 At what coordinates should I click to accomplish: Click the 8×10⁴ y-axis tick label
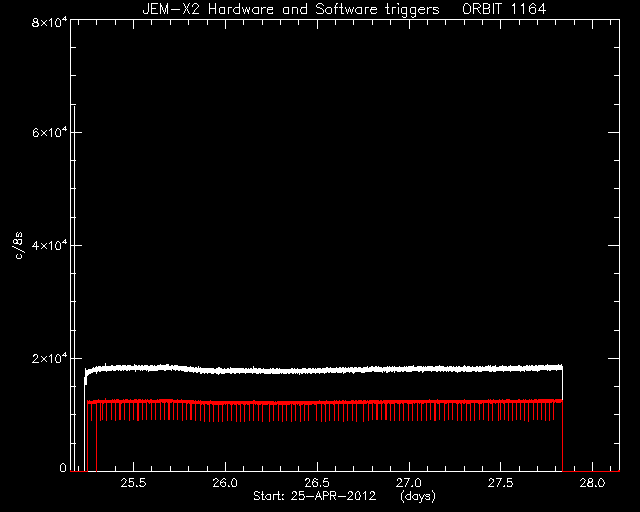[49, 22]
